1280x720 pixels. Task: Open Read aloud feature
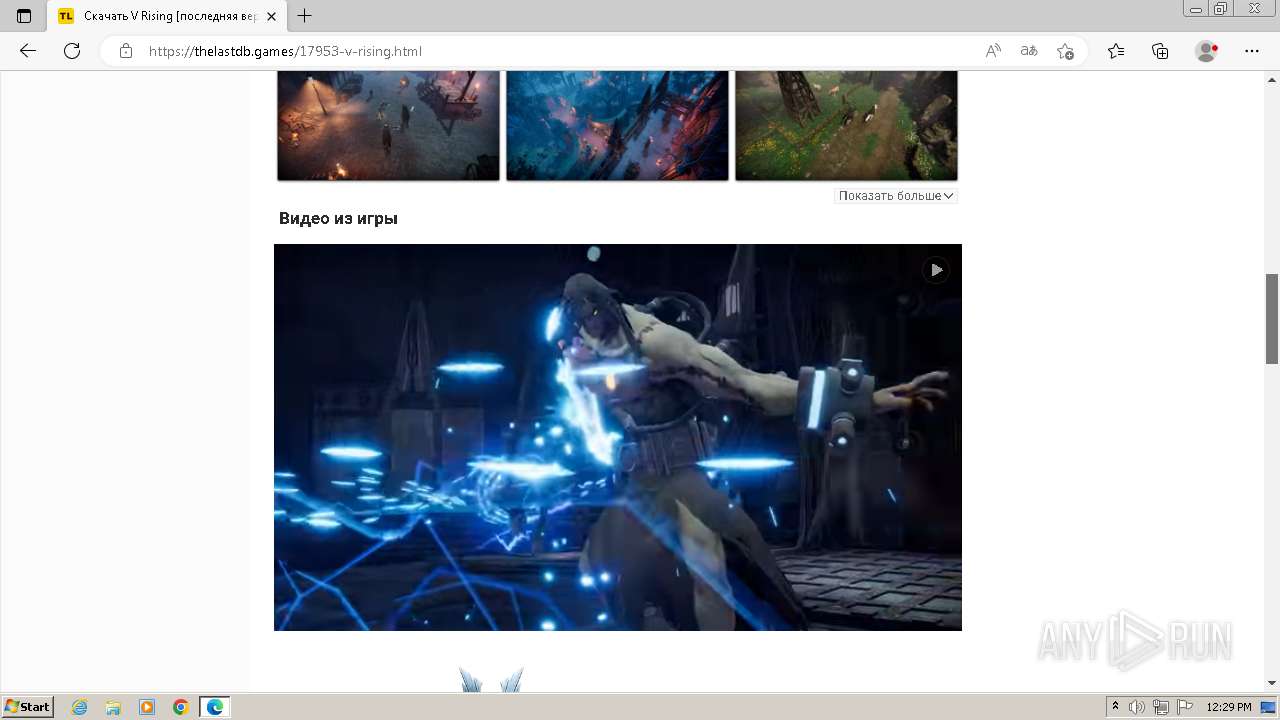click(993, 51)
